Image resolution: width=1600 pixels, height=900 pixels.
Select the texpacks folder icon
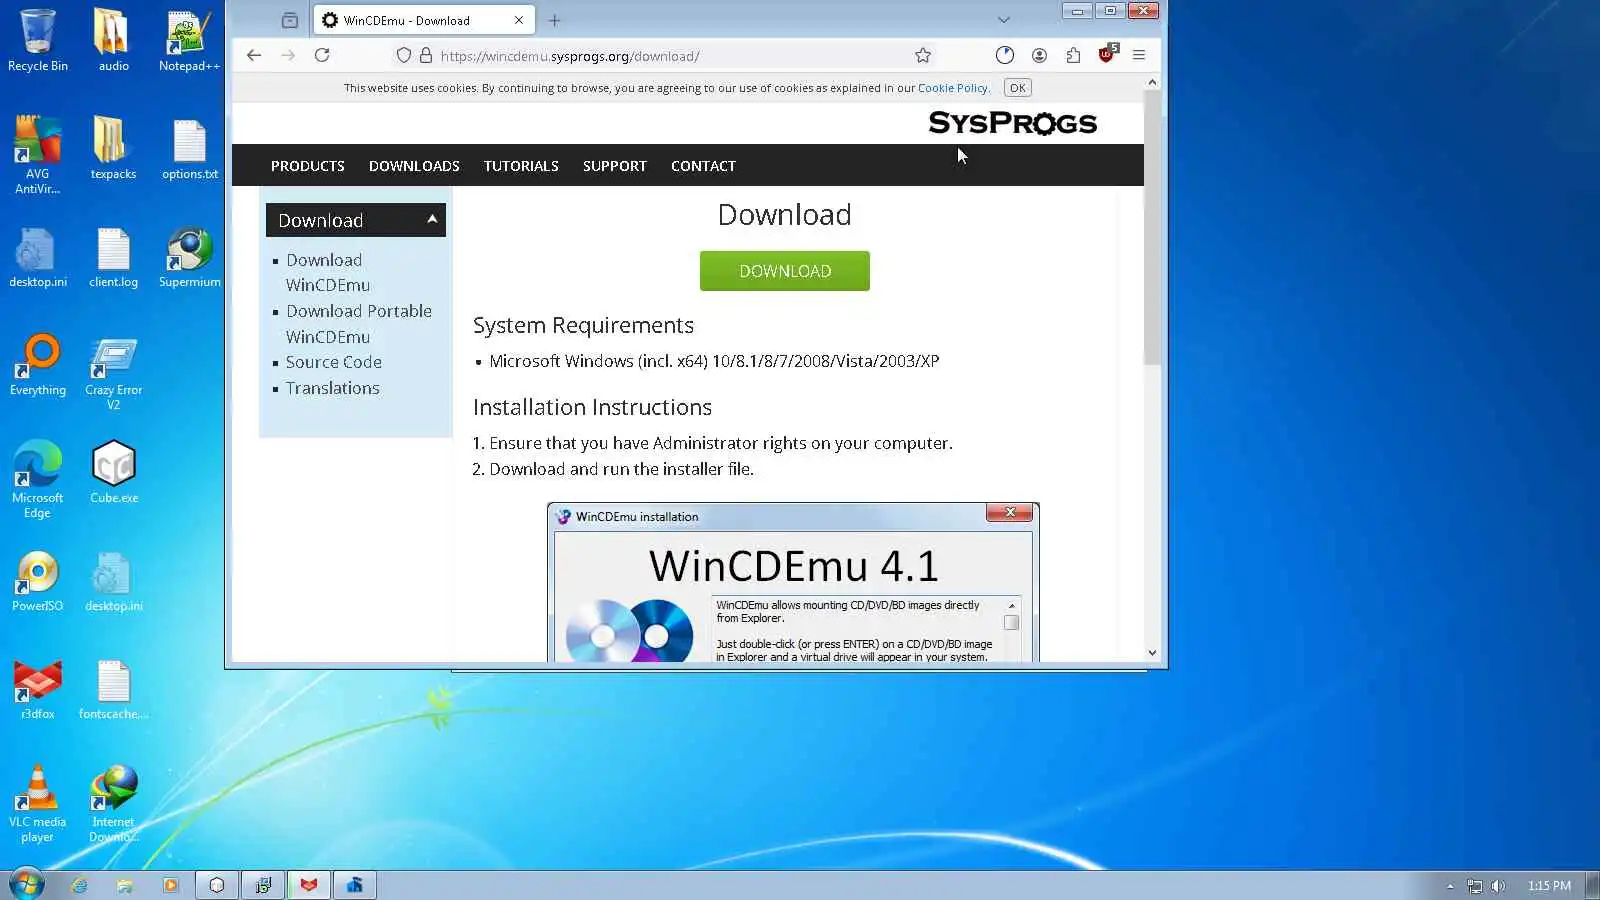click(113, 149)
